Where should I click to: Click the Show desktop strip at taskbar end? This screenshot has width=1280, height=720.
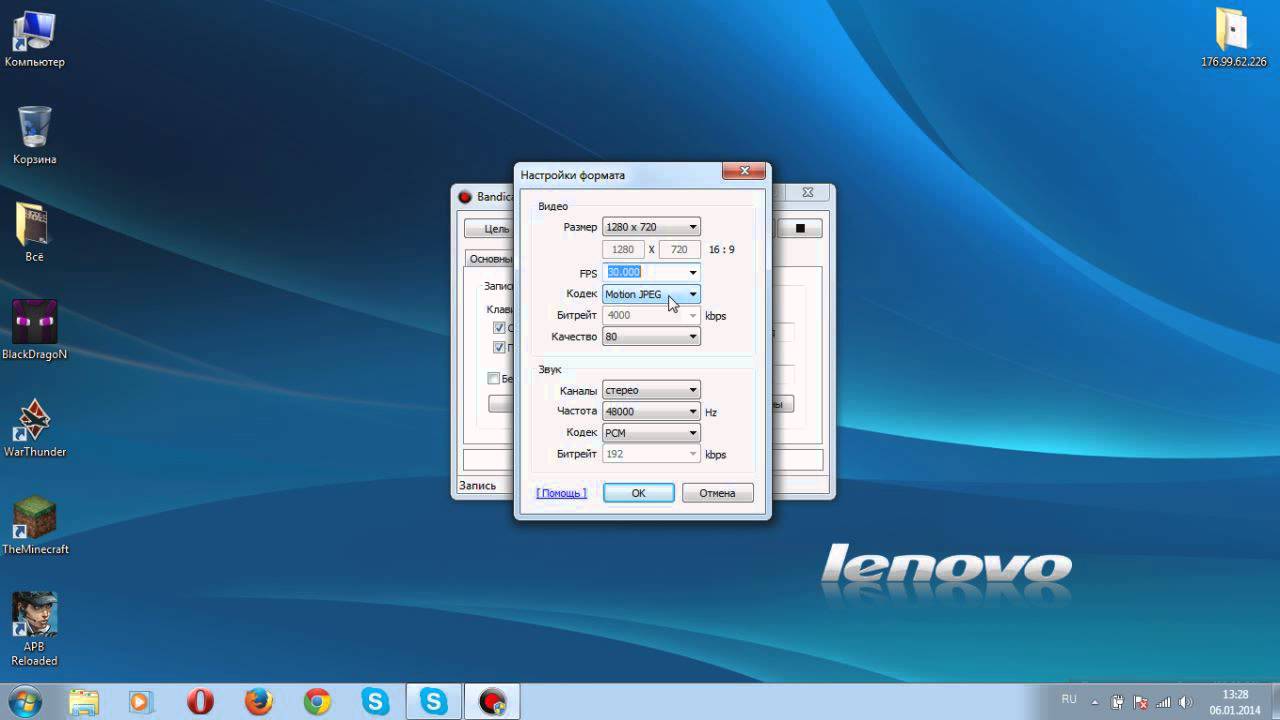1273,702
